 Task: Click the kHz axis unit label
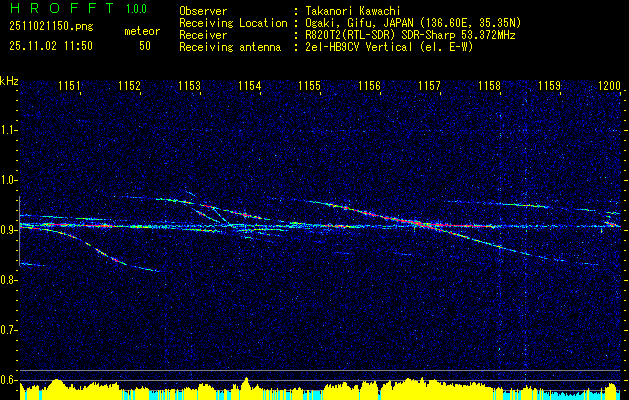tap(9, 81)
